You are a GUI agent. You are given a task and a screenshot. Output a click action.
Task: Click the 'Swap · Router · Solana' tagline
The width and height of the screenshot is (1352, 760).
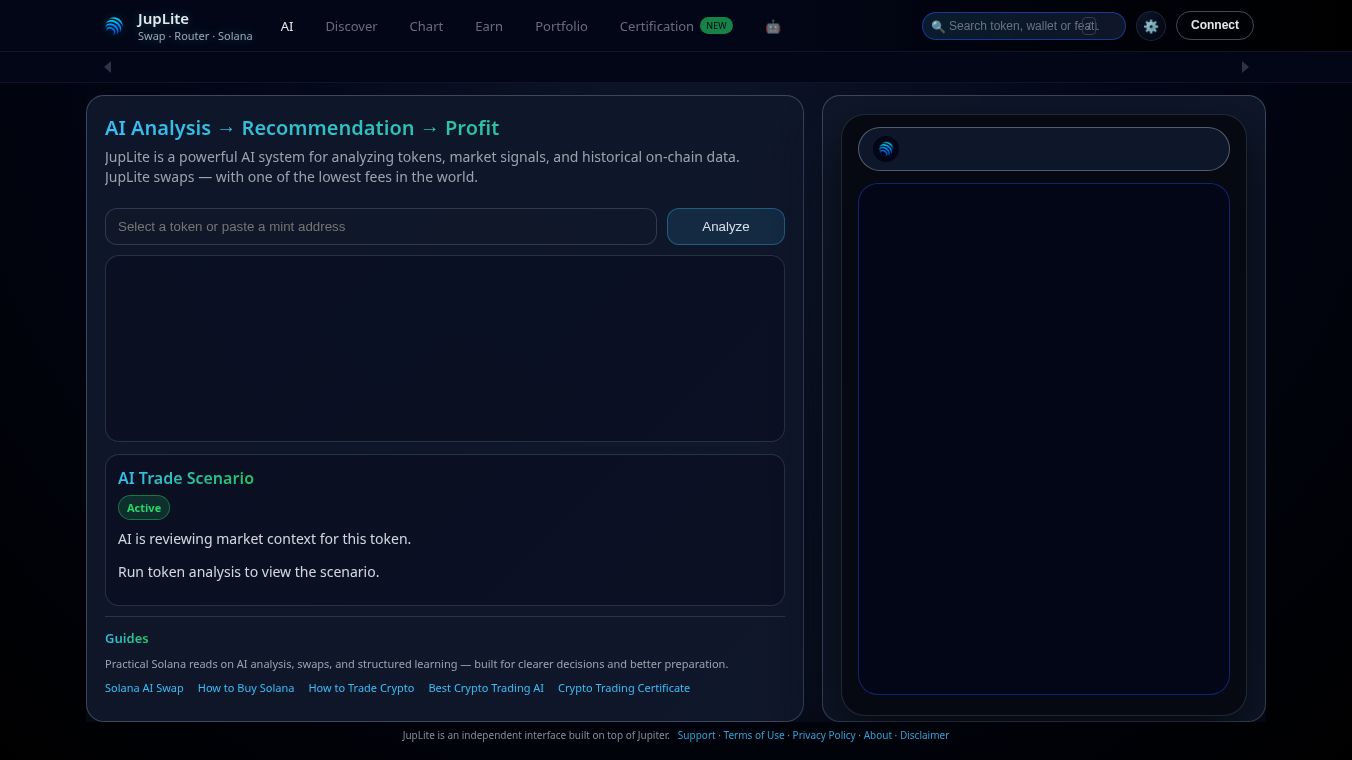195,36
